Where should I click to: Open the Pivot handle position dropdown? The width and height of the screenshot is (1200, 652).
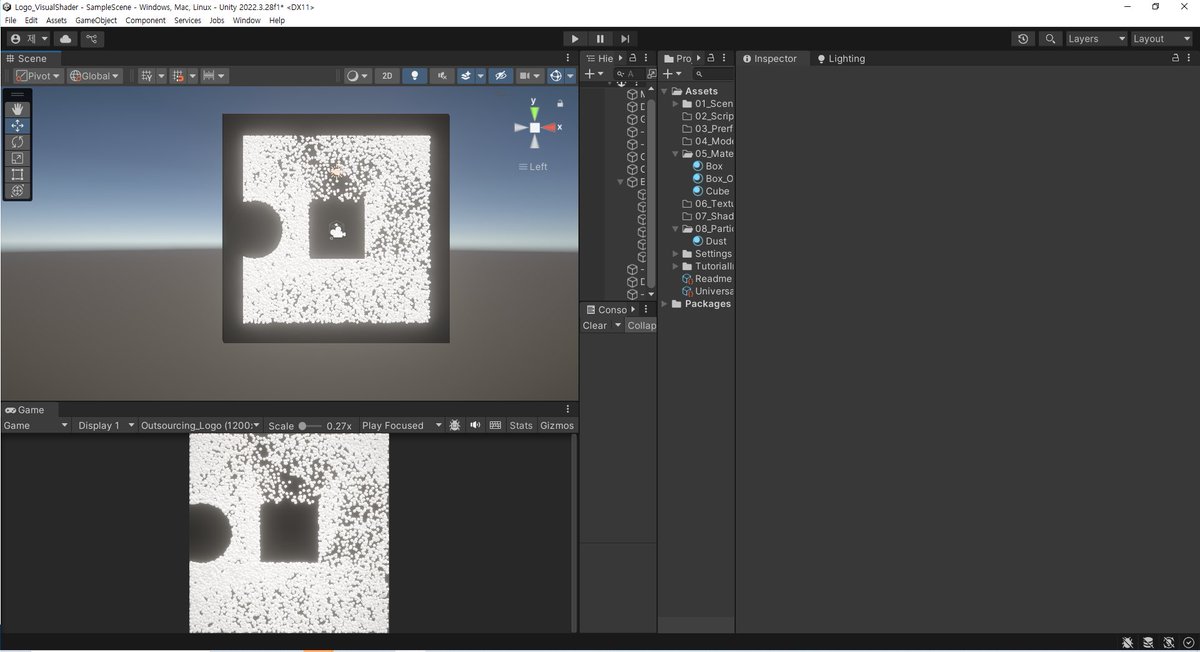click(38, 76)
